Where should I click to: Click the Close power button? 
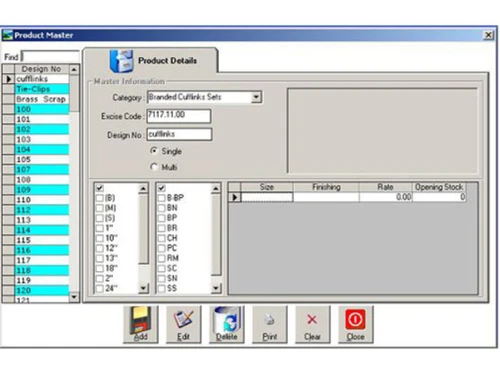(x=356, y=324)
